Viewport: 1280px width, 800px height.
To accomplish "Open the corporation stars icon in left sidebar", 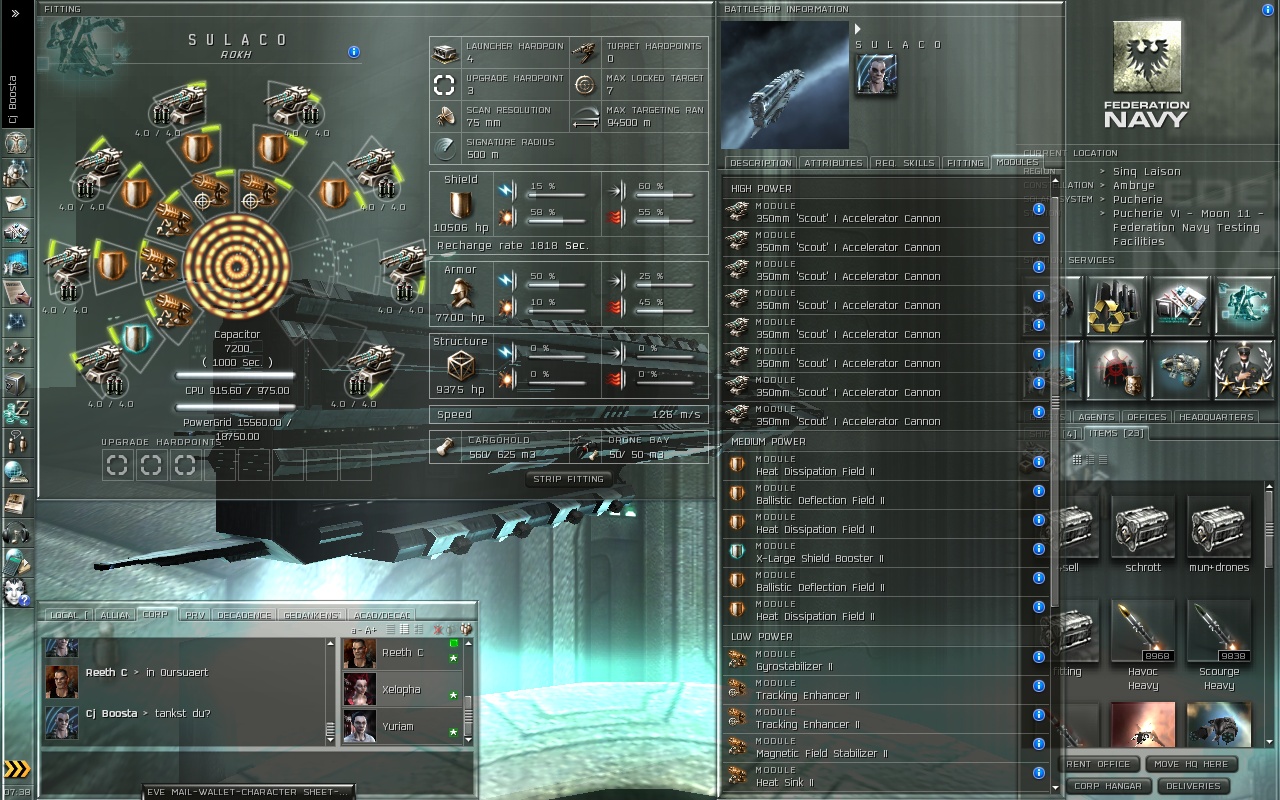I will 16,352.
